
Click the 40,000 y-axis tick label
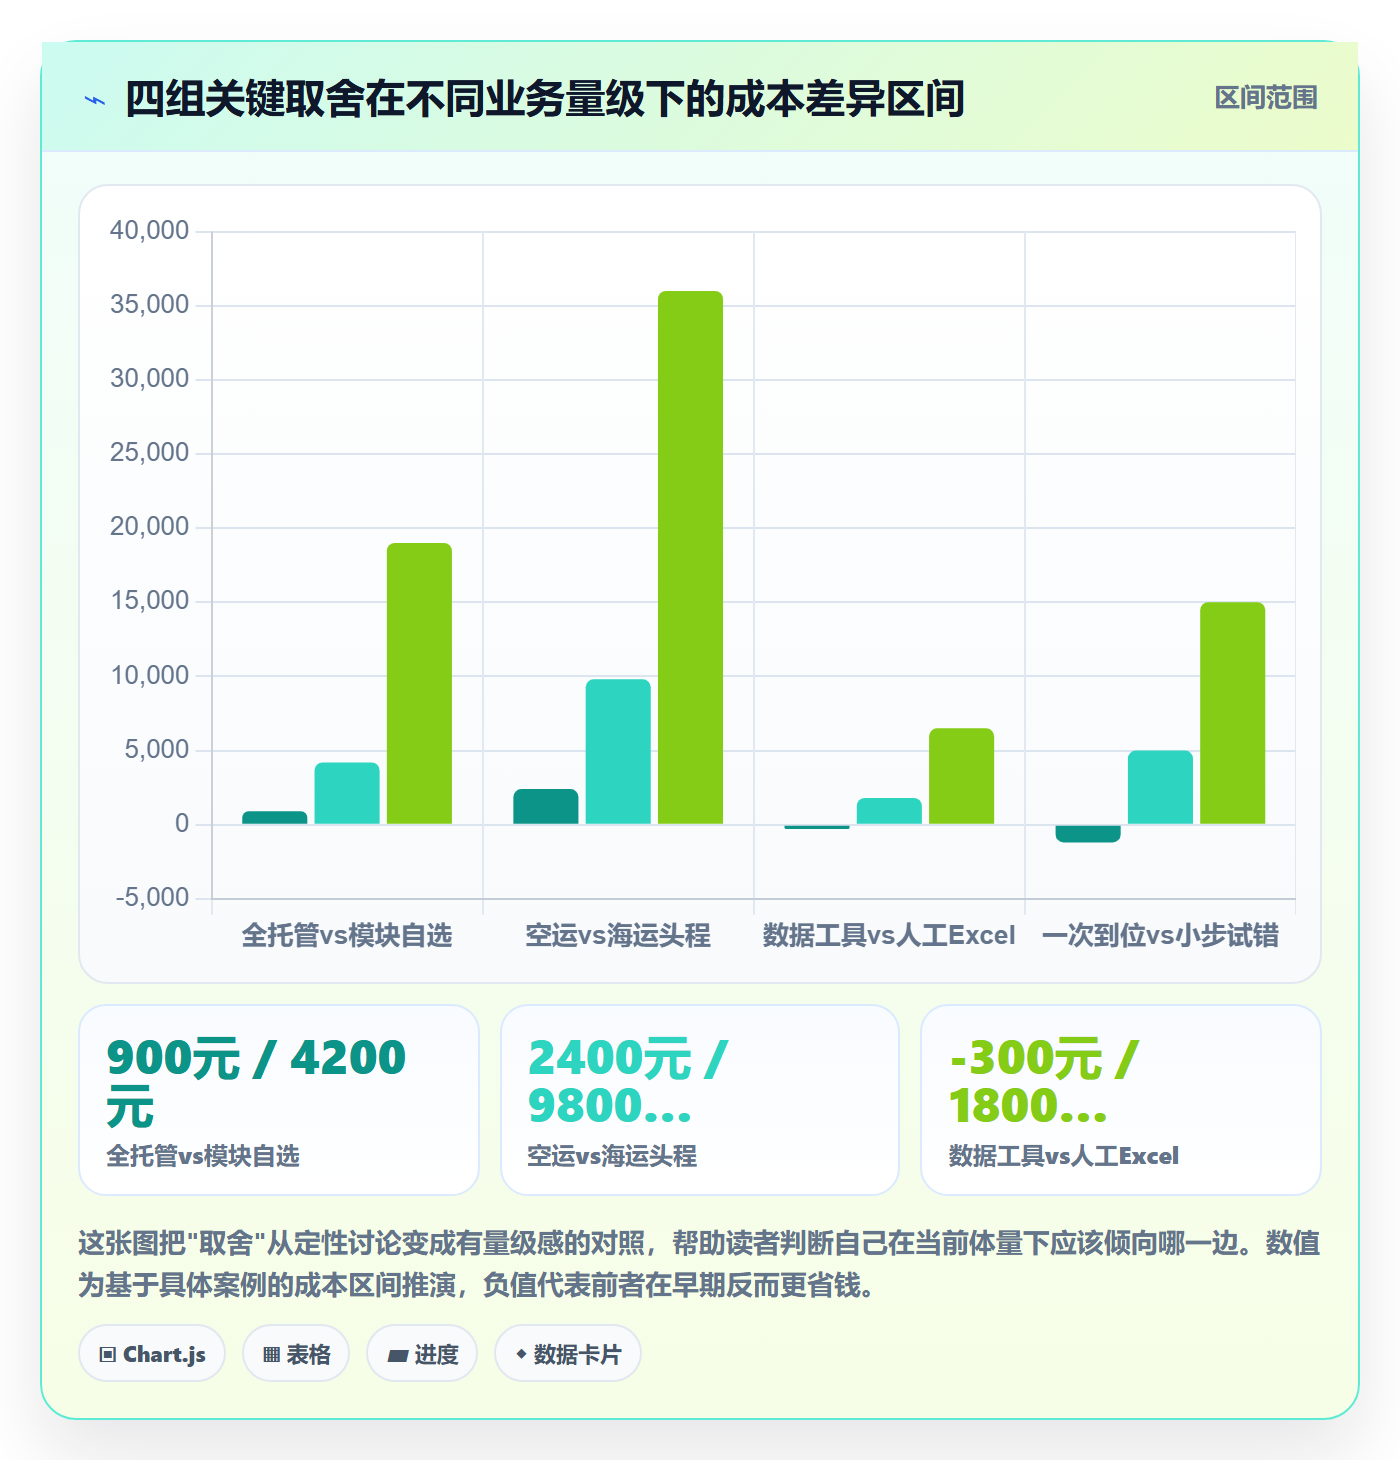point(149,231)
